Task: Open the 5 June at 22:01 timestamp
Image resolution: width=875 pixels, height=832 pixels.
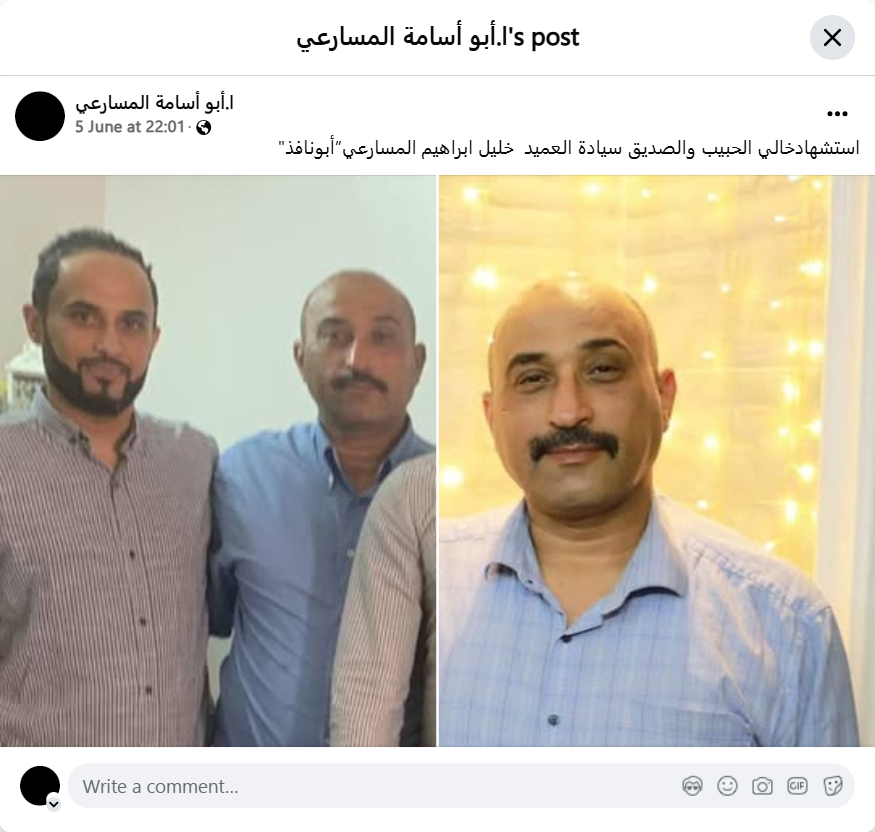Action: tap(129, 127)
